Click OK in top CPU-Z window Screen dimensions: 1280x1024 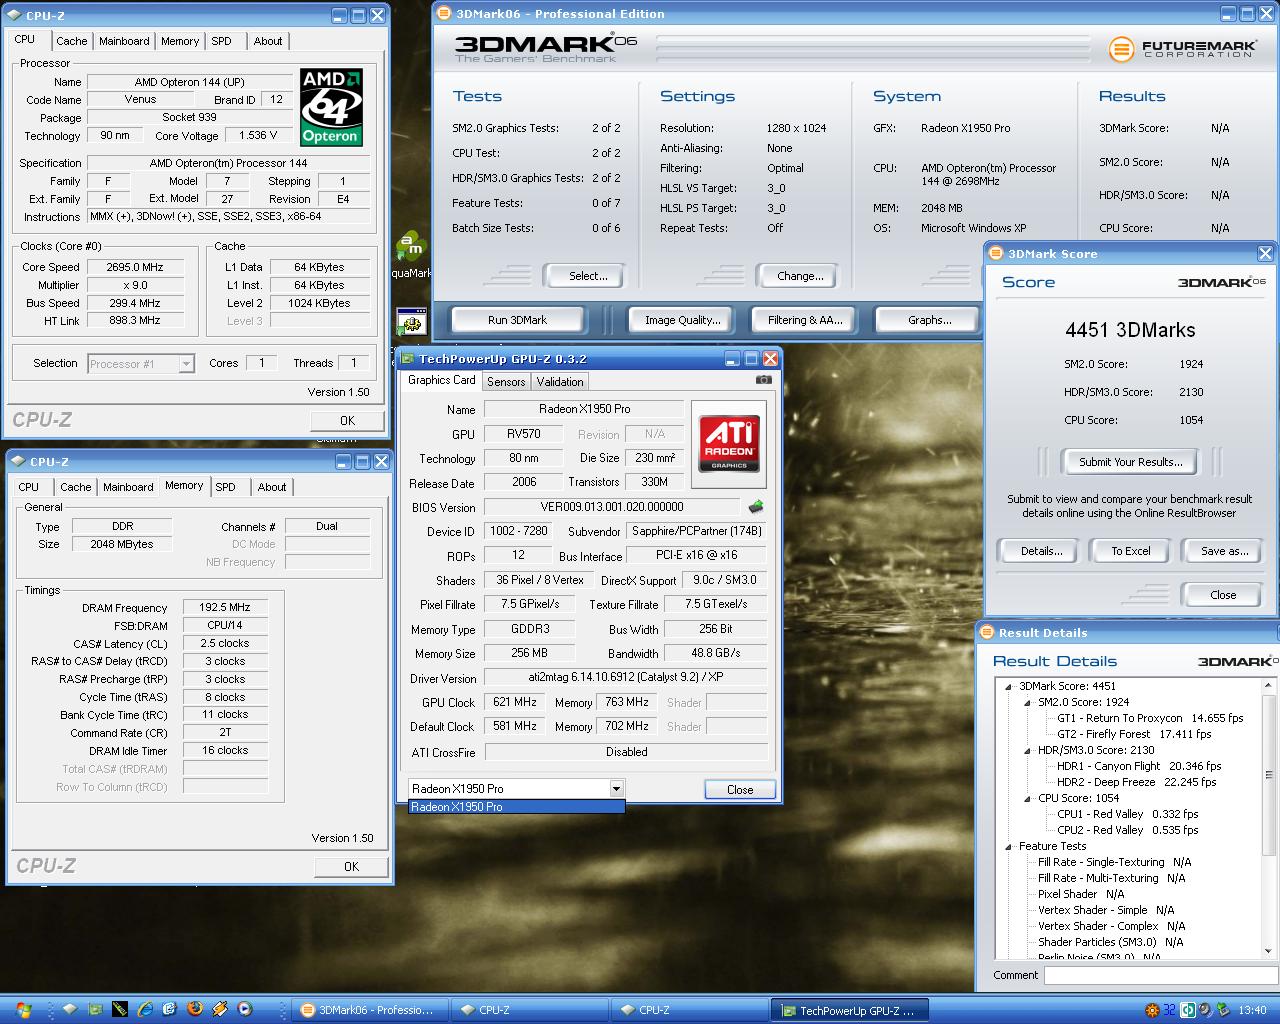click(x=347, y=421)
